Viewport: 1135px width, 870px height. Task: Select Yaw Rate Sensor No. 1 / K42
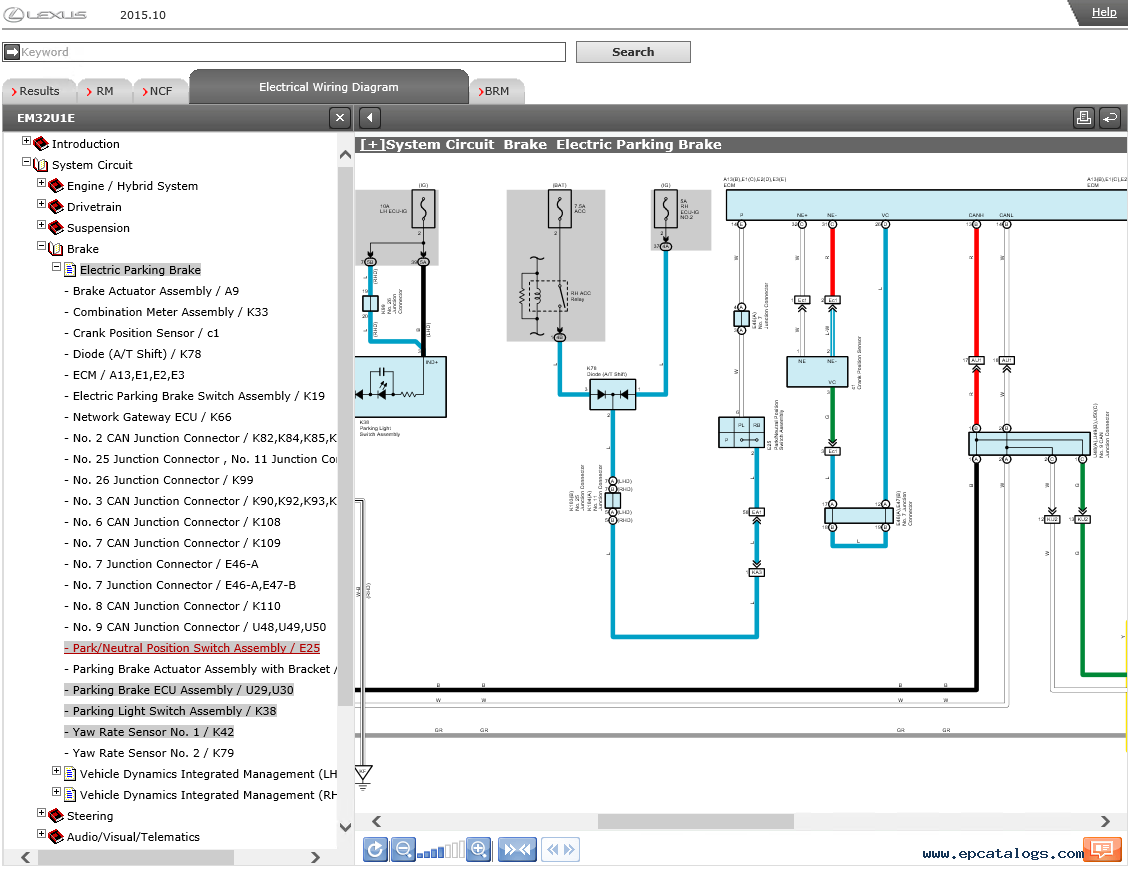(x=149, y=732)
